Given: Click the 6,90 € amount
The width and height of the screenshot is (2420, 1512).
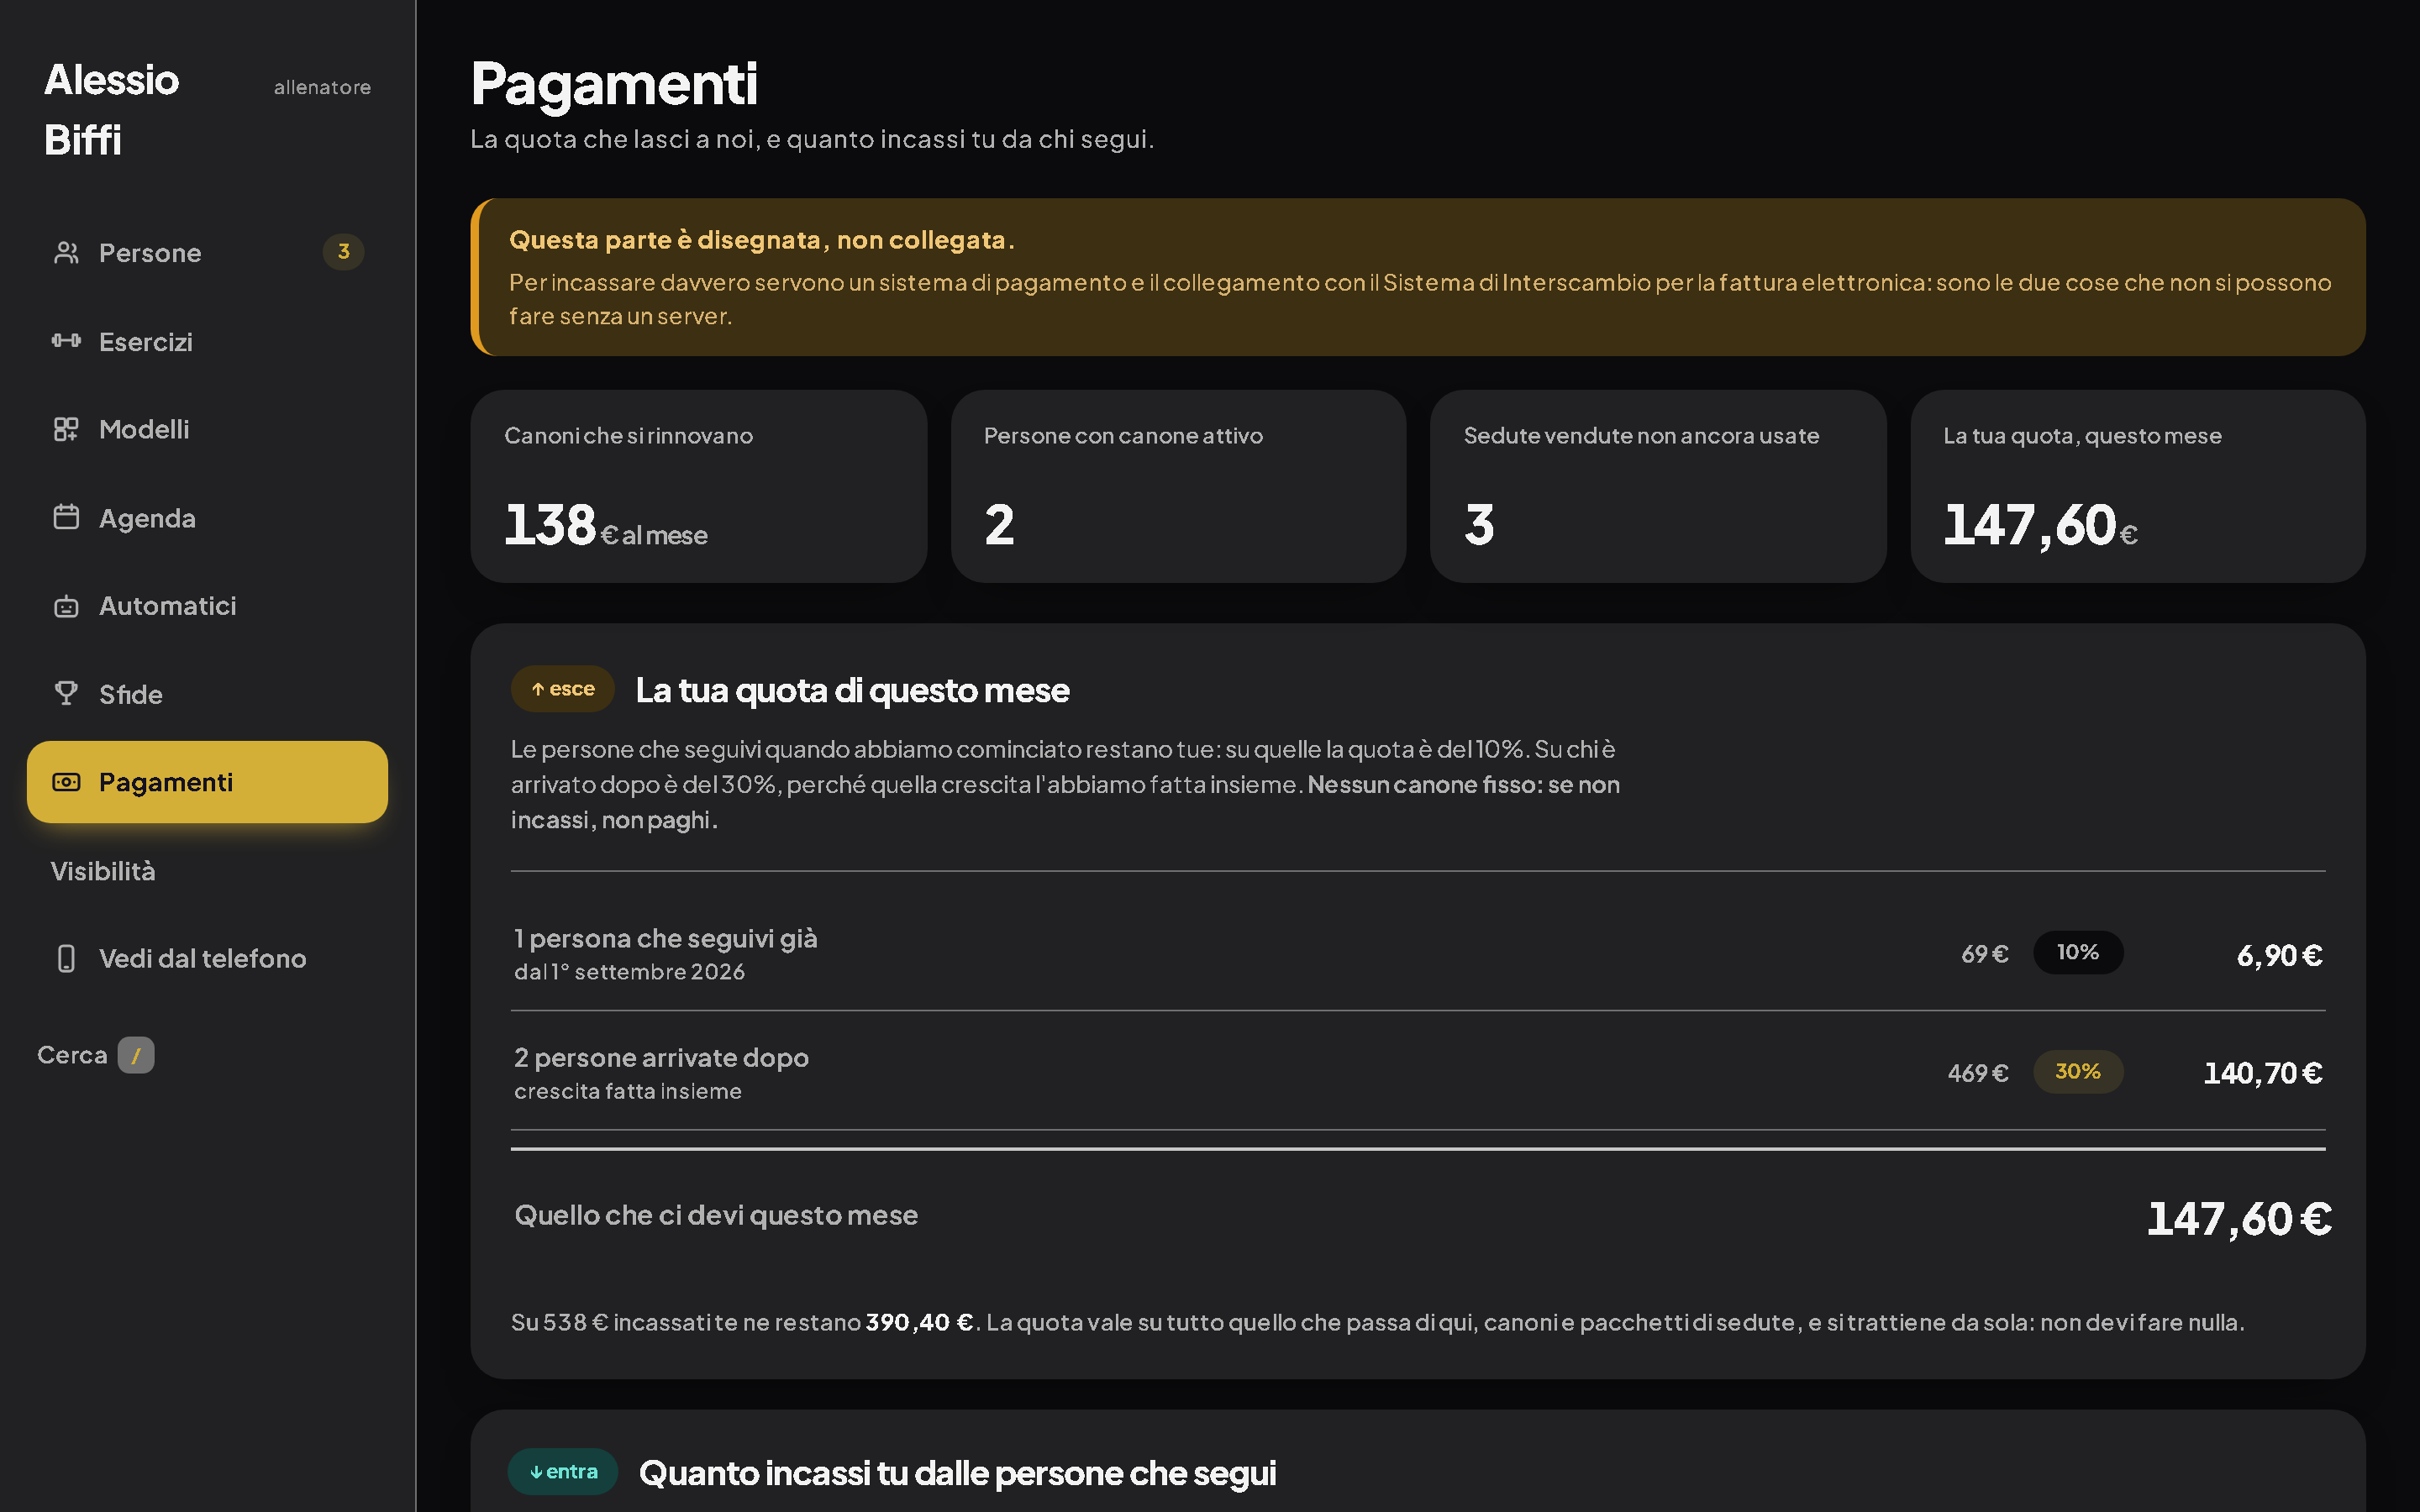Looking at the screenshot, I should tap(2279, 955).
